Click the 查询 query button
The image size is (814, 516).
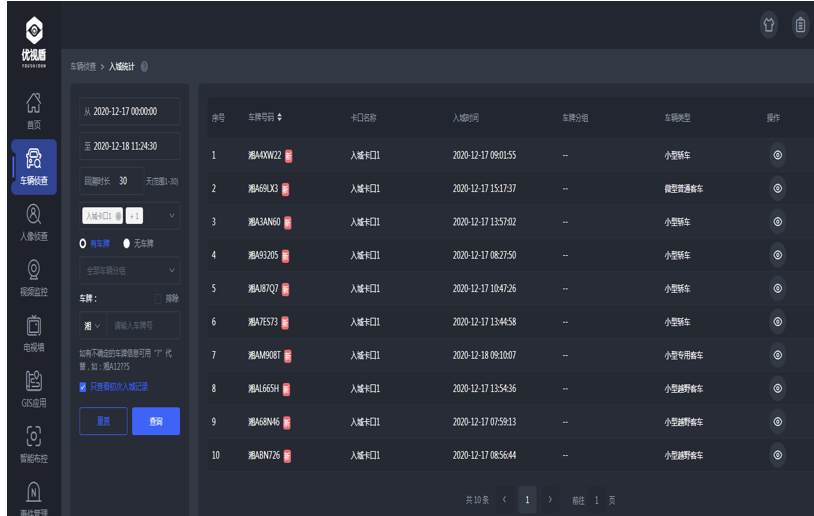[156, 421]
